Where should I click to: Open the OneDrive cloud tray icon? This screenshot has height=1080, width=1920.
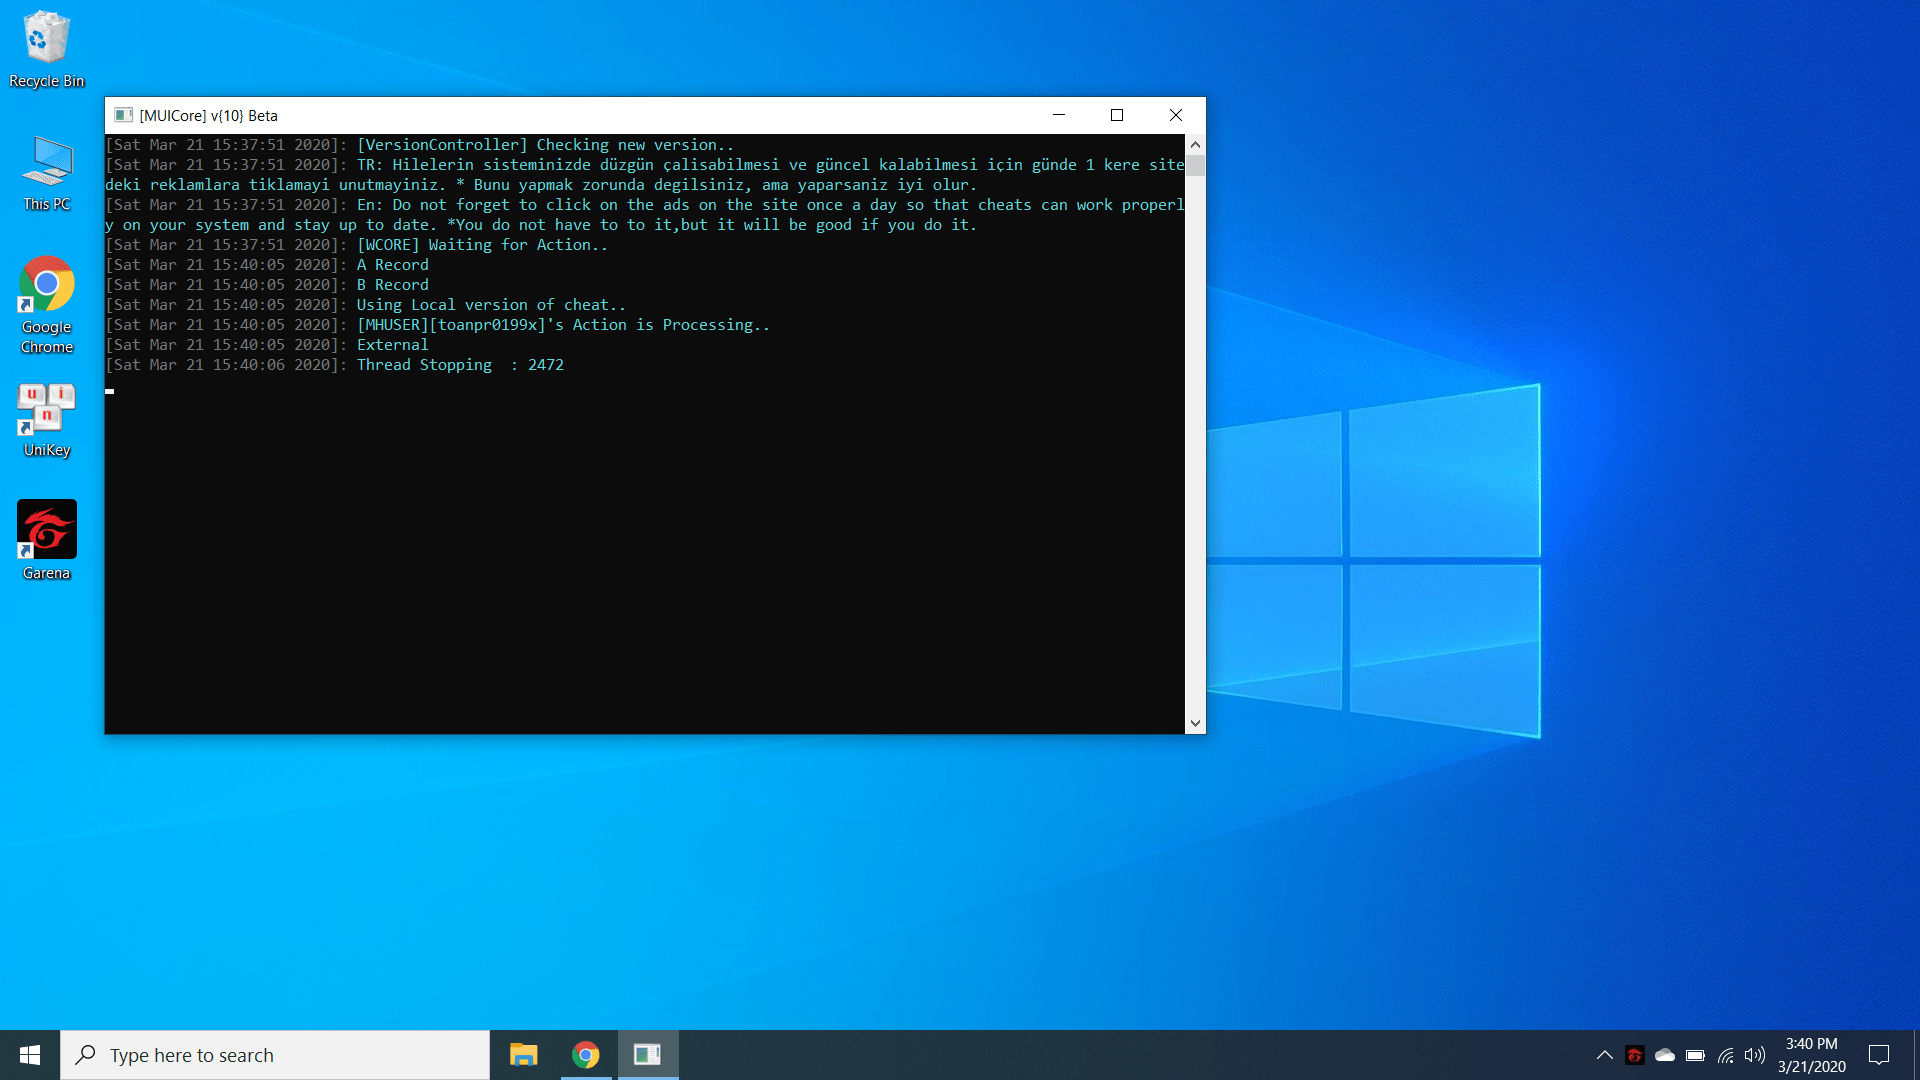pos(1665,1055)
